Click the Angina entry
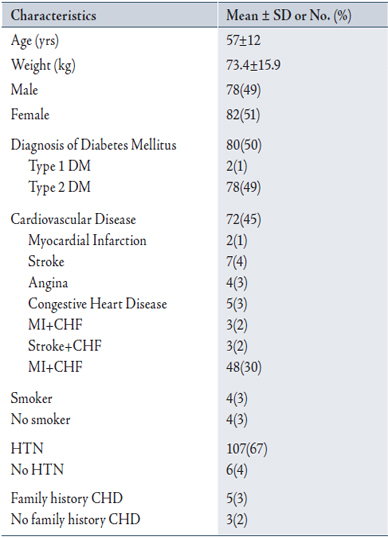Image resolution: width=388 pixels, height=538 pixels. (x=48, y=283)
